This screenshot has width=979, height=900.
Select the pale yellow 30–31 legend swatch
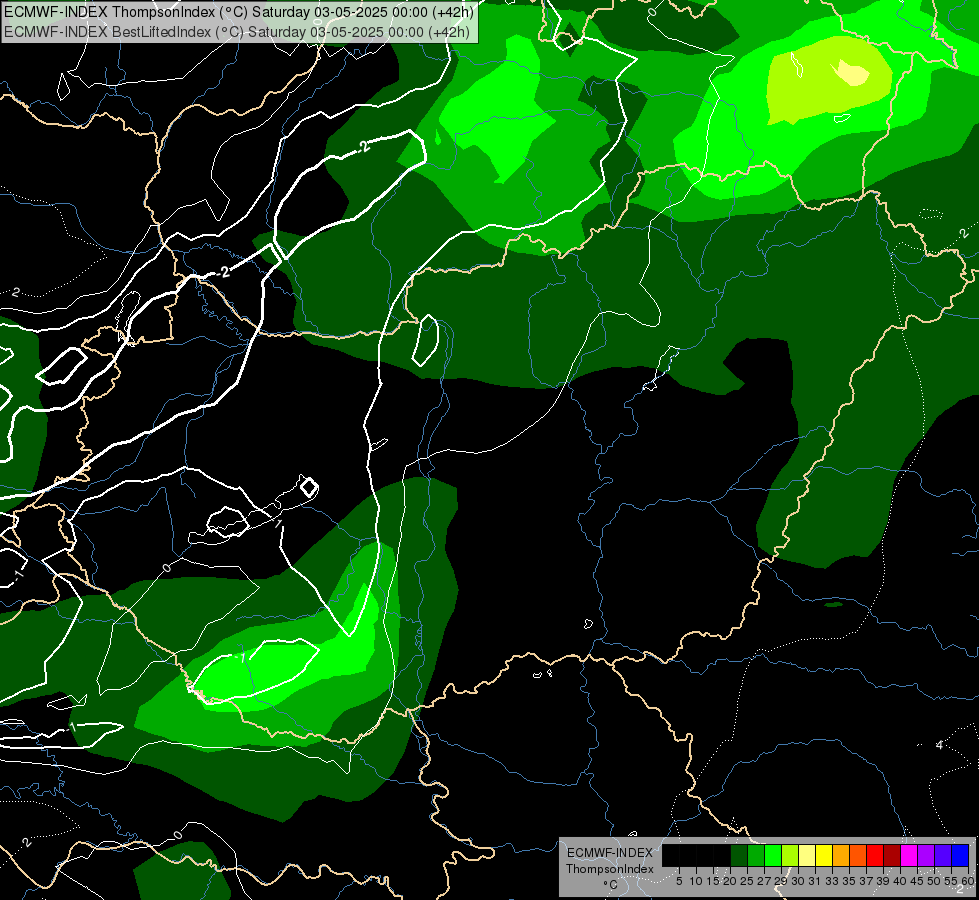[807, 855]
